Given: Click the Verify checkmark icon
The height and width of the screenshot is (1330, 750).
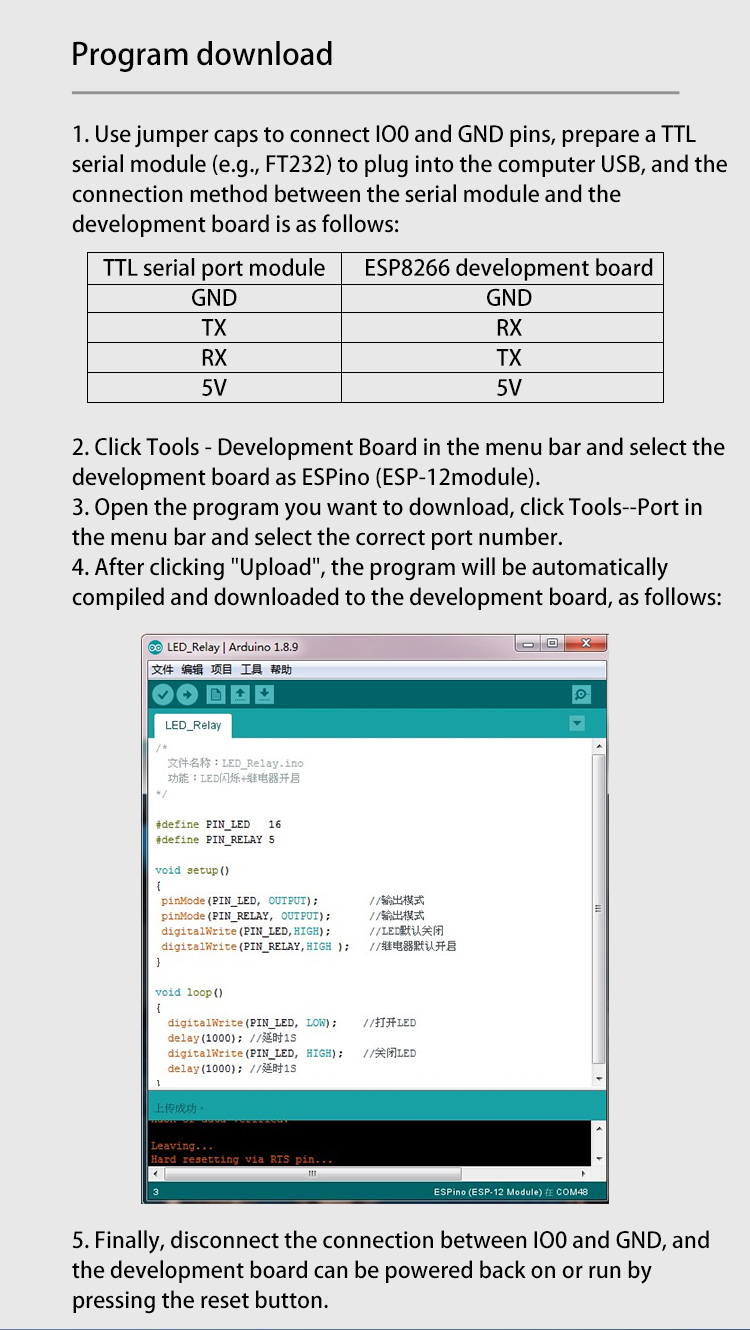Looking at the screenshot, I should coord(162,695).
